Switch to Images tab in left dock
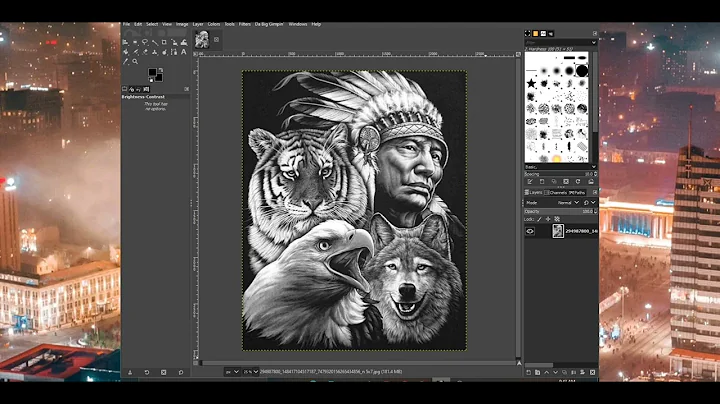 click(x=146, y=89)
